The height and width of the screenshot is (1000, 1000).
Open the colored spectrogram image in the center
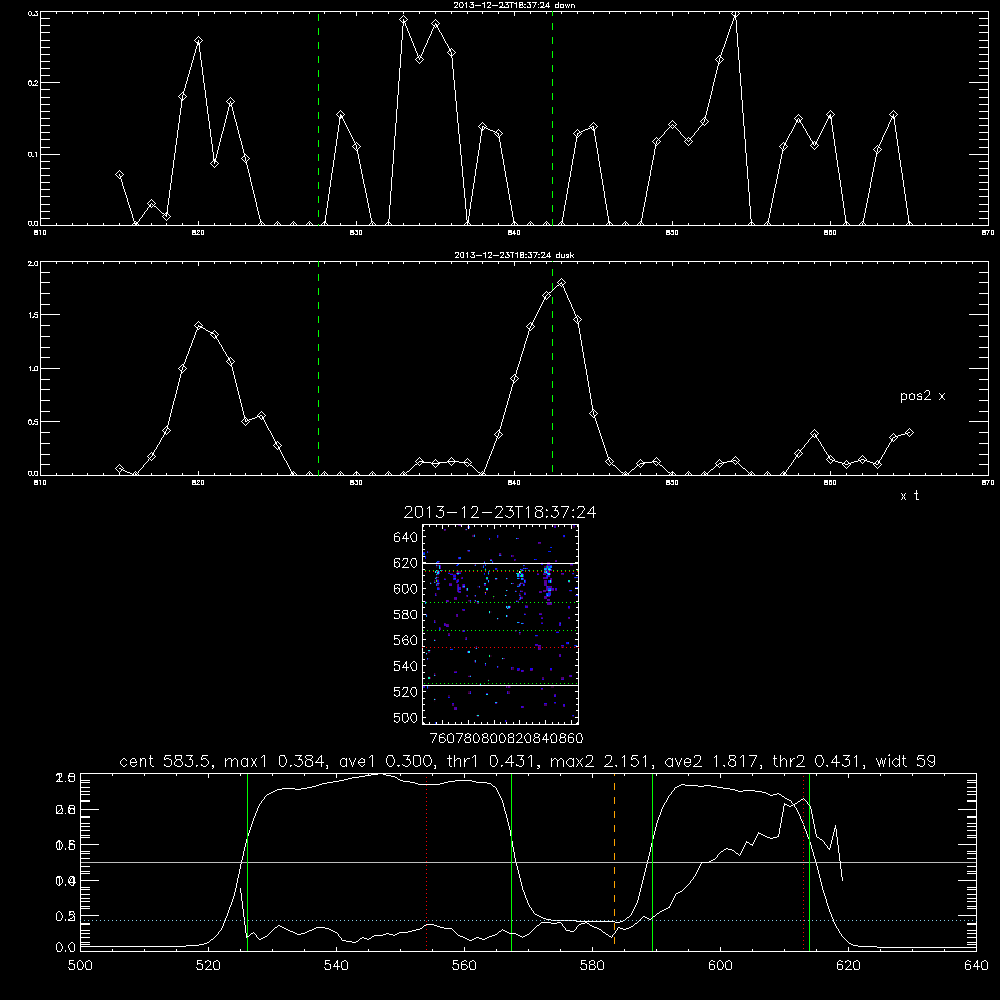[x=500, y=624]
